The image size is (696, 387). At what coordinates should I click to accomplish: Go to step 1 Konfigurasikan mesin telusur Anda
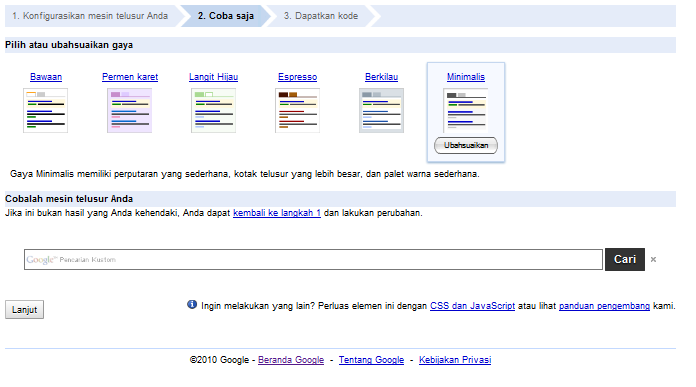(90, 16)
